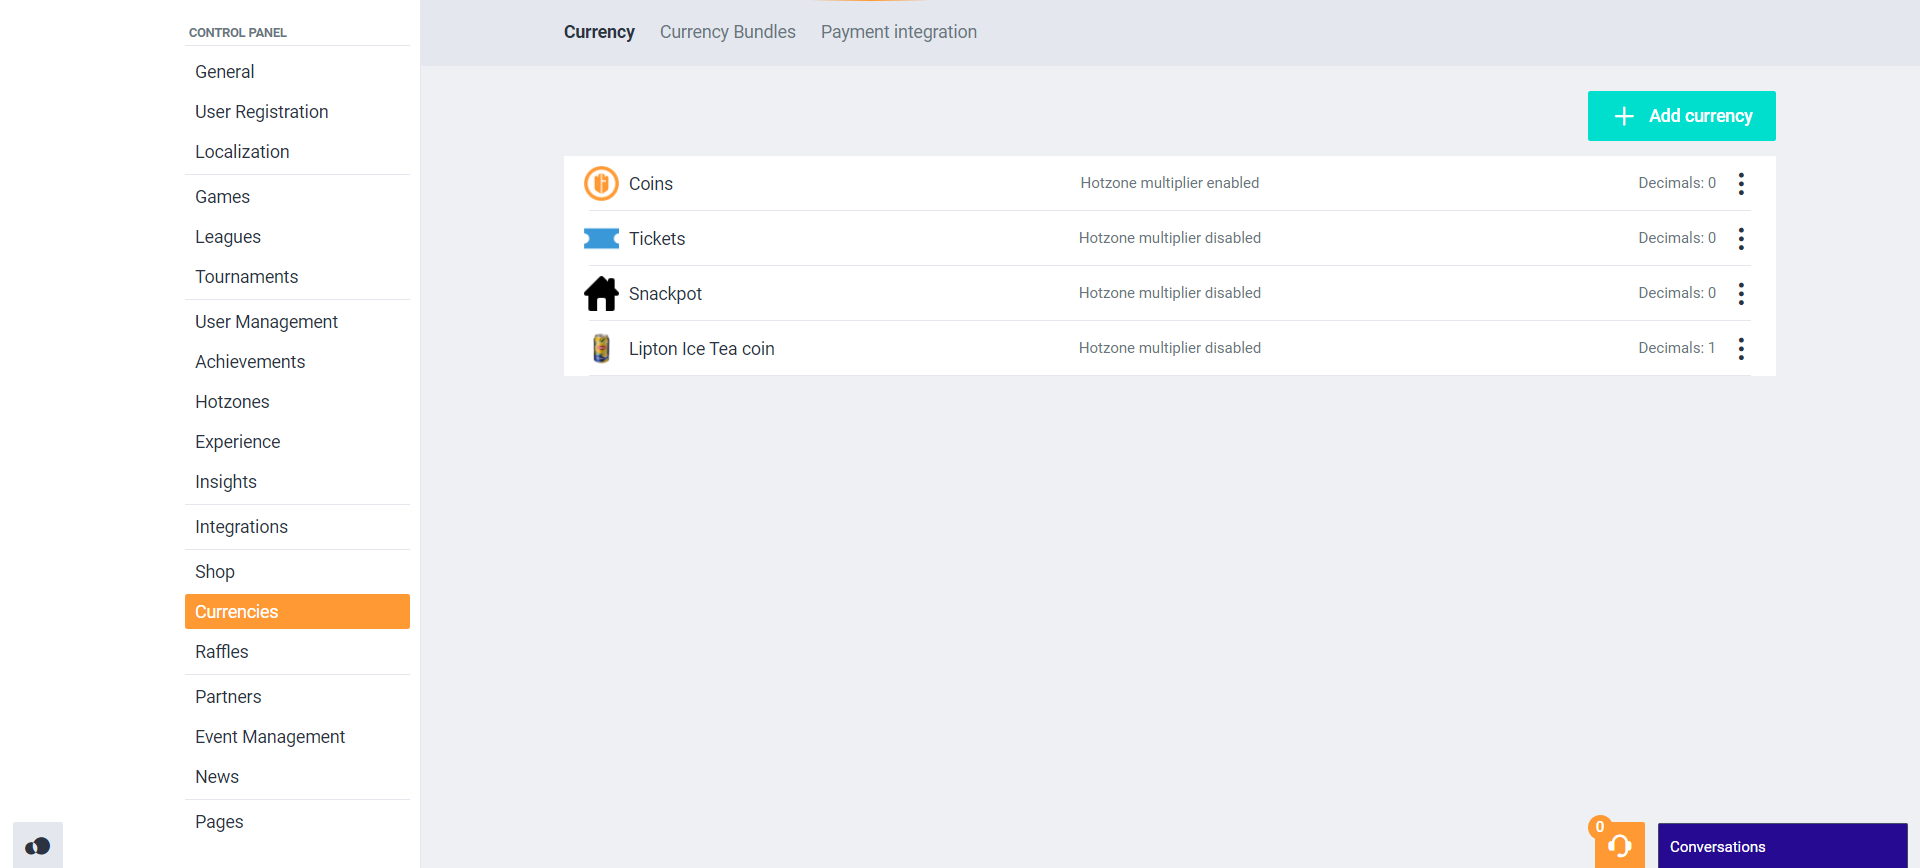Click the Lipton Ice Tea can icon
Viewport: 1920px width, 868px height.
(601, 348)
